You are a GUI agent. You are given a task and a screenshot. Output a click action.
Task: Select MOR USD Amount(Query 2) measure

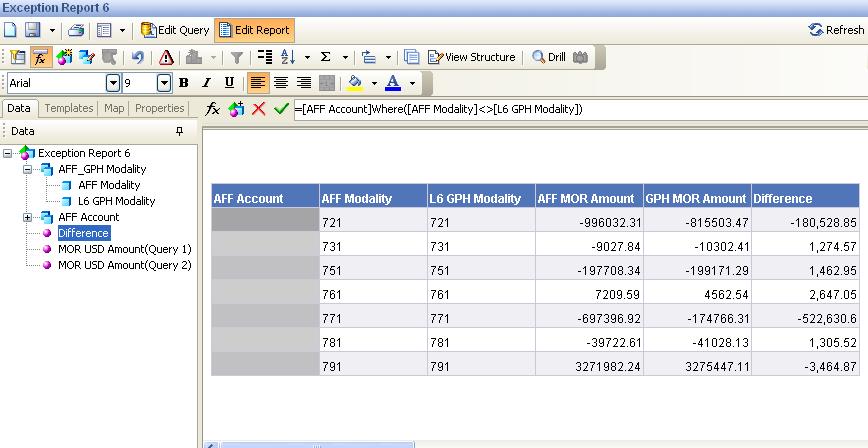[x=125, y=265]
